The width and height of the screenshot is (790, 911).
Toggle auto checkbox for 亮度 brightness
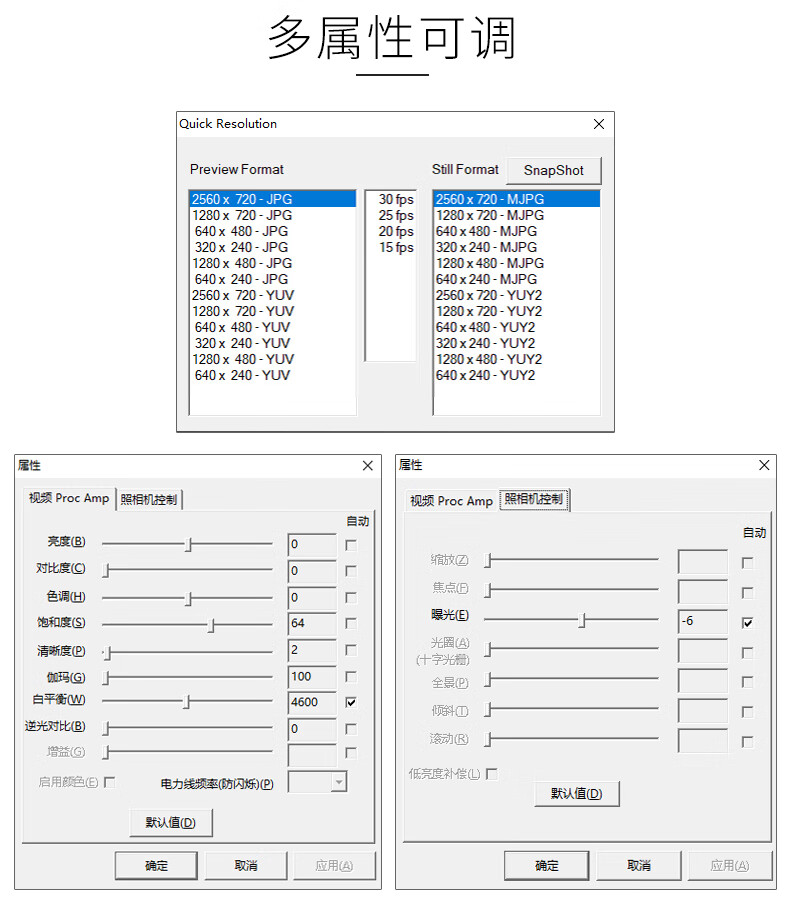tap(351, 545)
